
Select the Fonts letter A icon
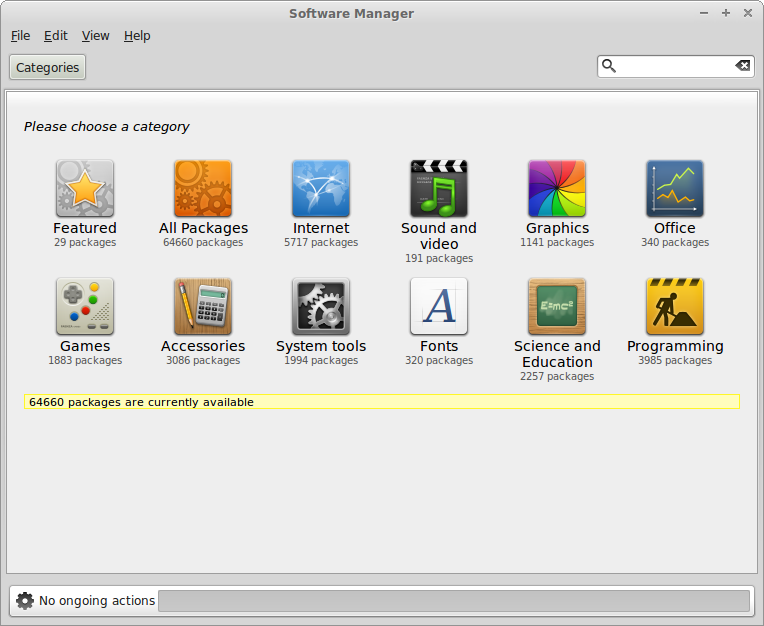click(439, 306)
